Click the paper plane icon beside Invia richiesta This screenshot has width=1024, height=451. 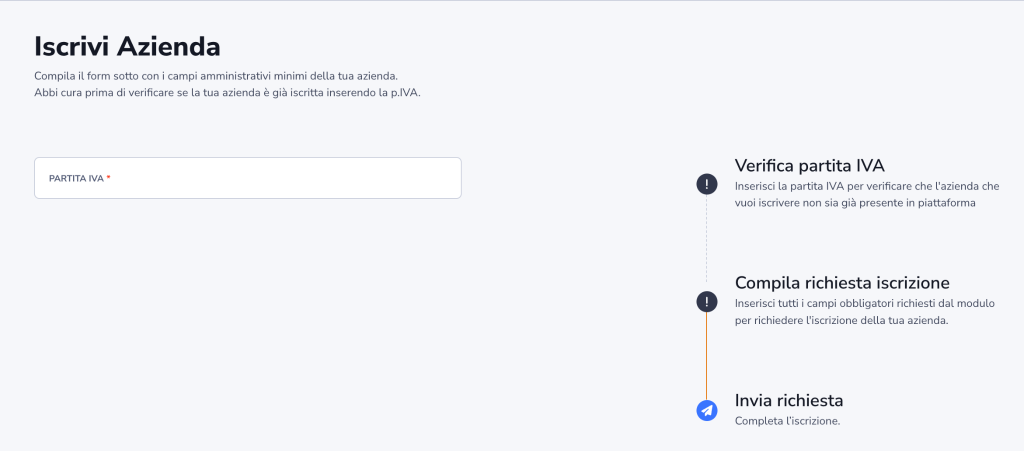click(x=707, y=410)
